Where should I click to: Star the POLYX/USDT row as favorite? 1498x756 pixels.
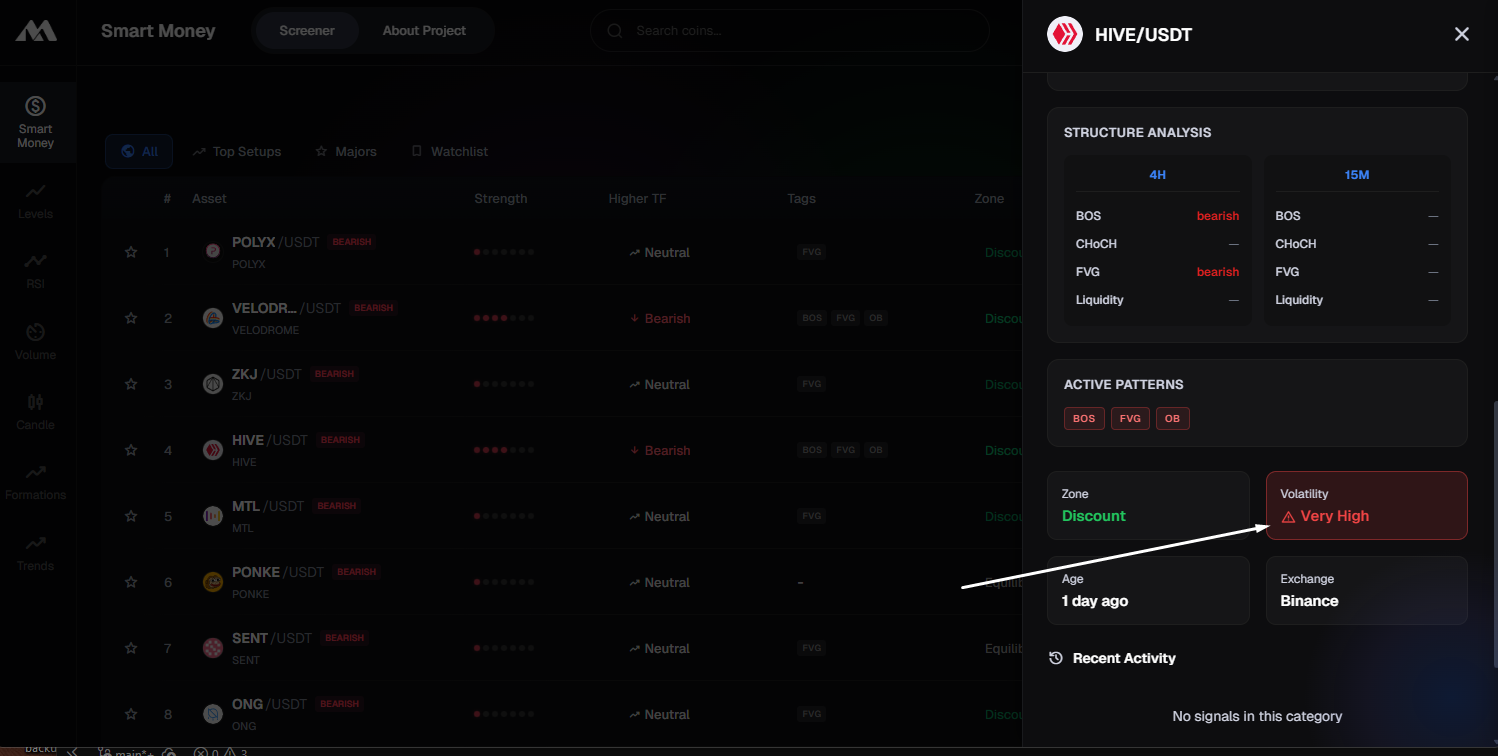(x=131, y=252)
